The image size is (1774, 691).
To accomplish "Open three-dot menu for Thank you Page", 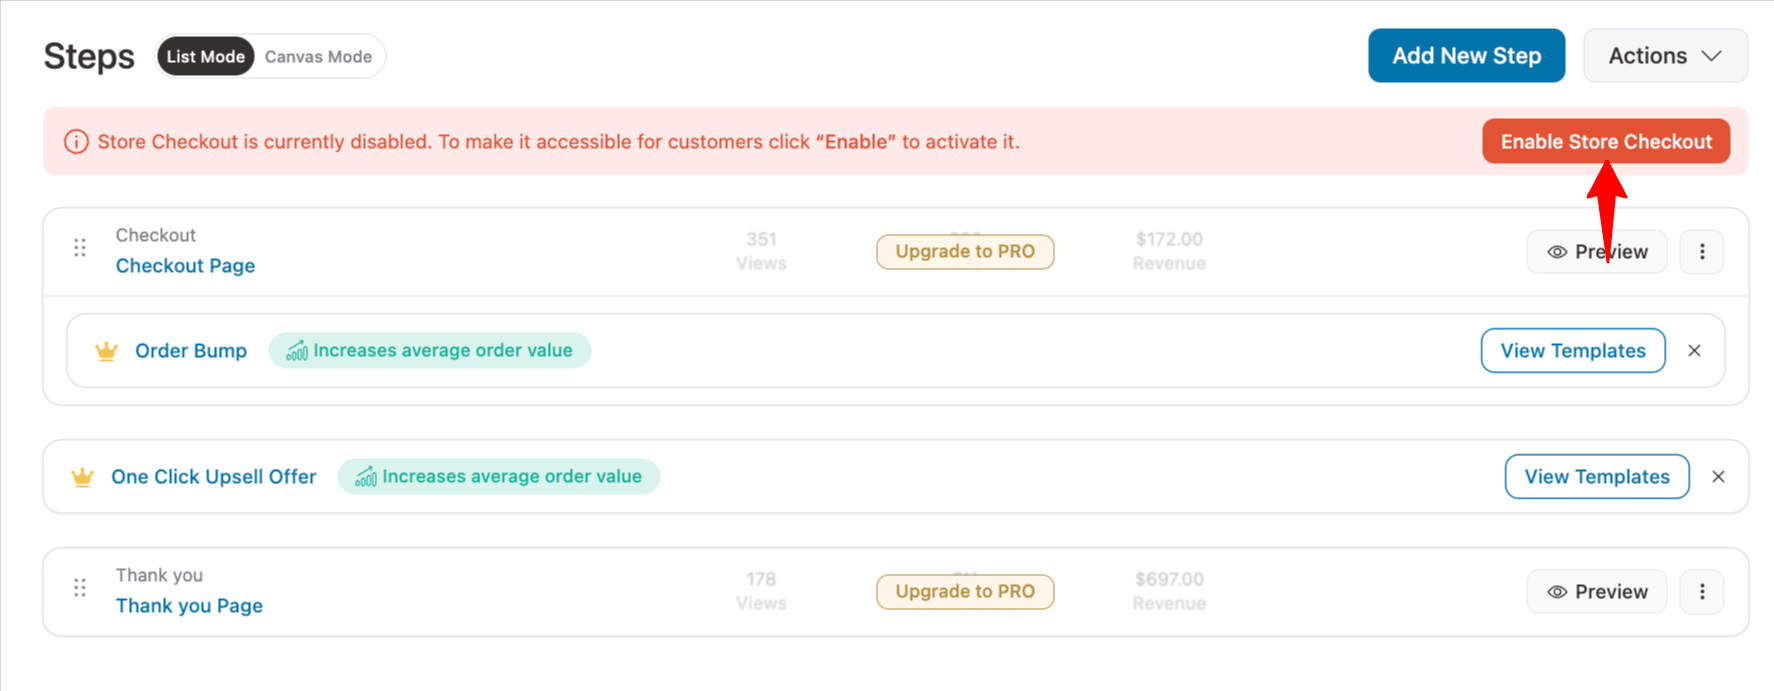I will [1702, 592].
